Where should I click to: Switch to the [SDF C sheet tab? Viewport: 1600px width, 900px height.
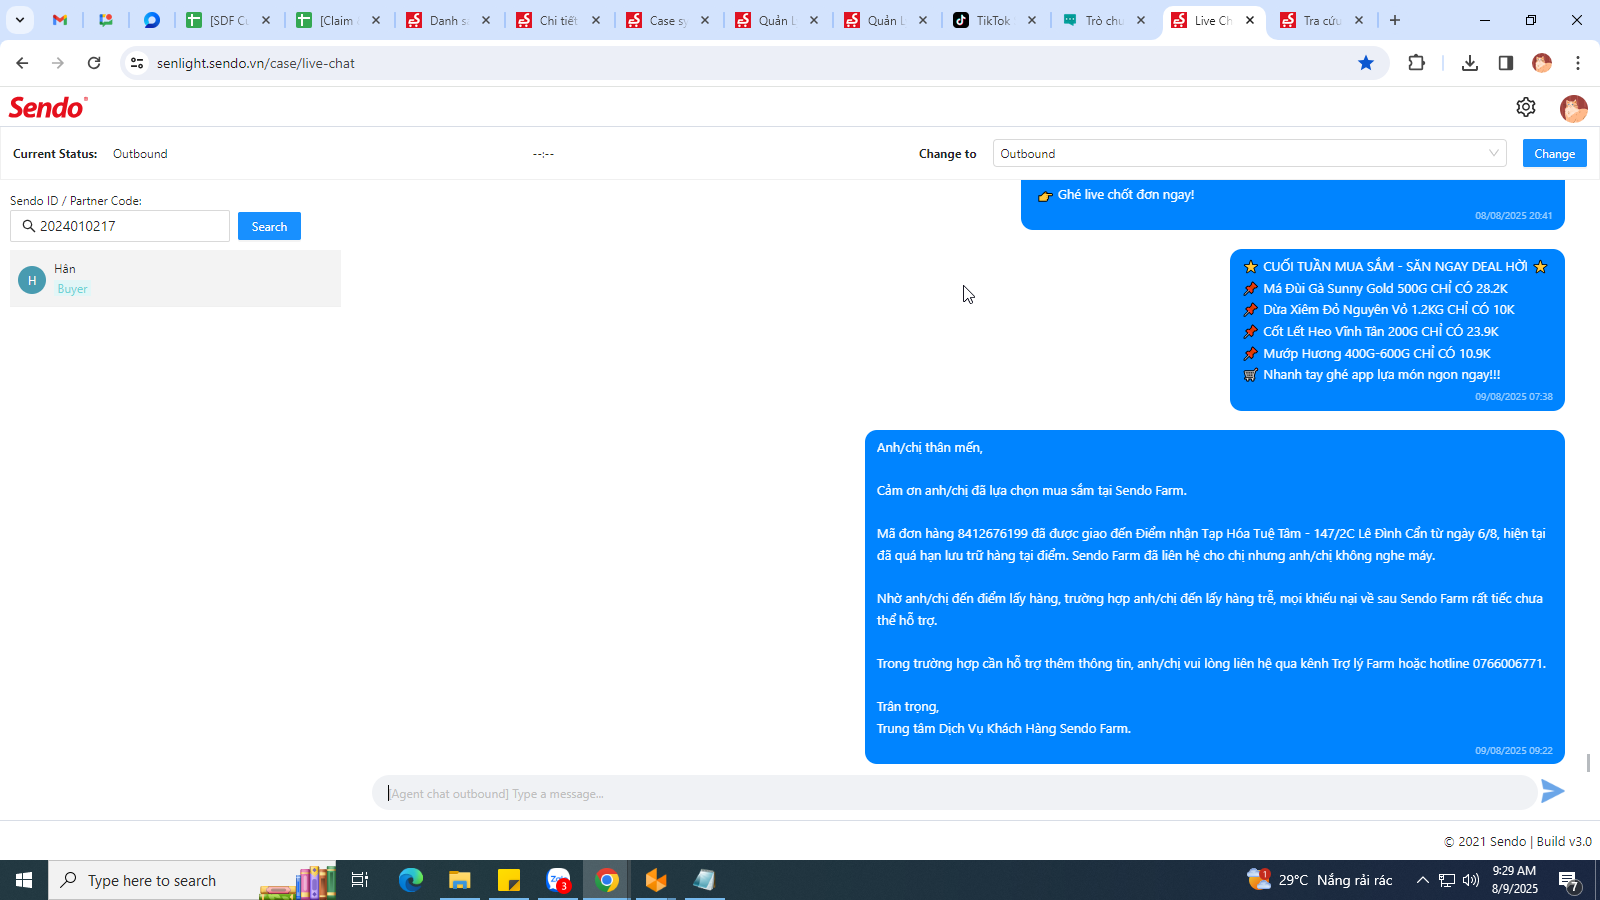point(228,20)
